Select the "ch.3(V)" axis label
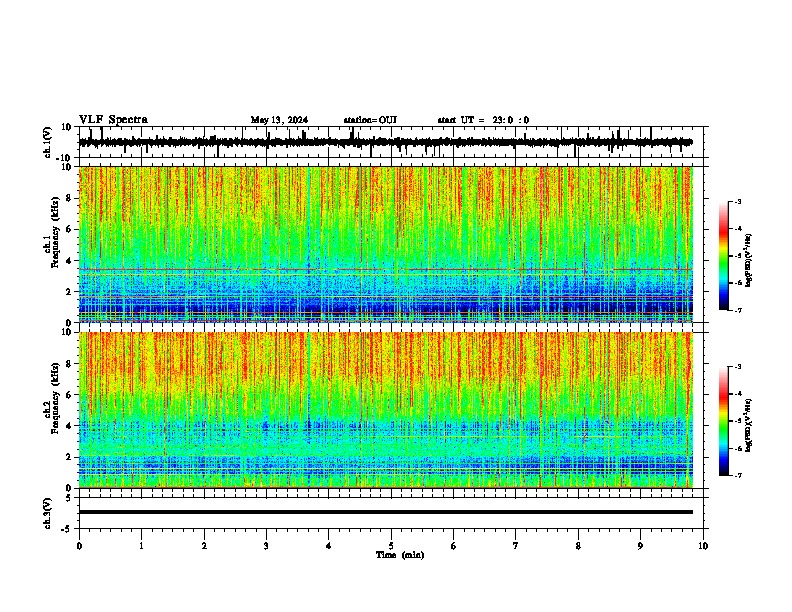The height and width of the screenshot is (612, 792). (x=48, y=514)
